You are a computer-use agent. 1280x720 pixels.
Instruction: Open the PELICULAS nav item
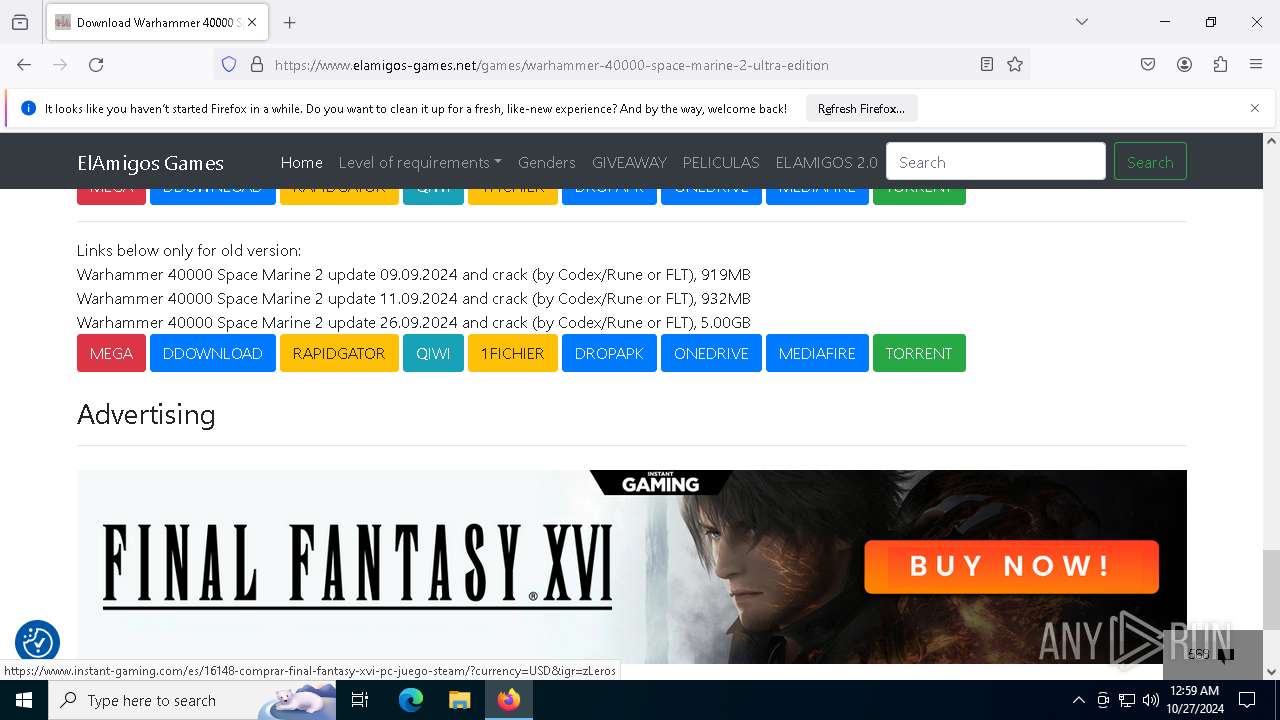(x=721, y=162)
